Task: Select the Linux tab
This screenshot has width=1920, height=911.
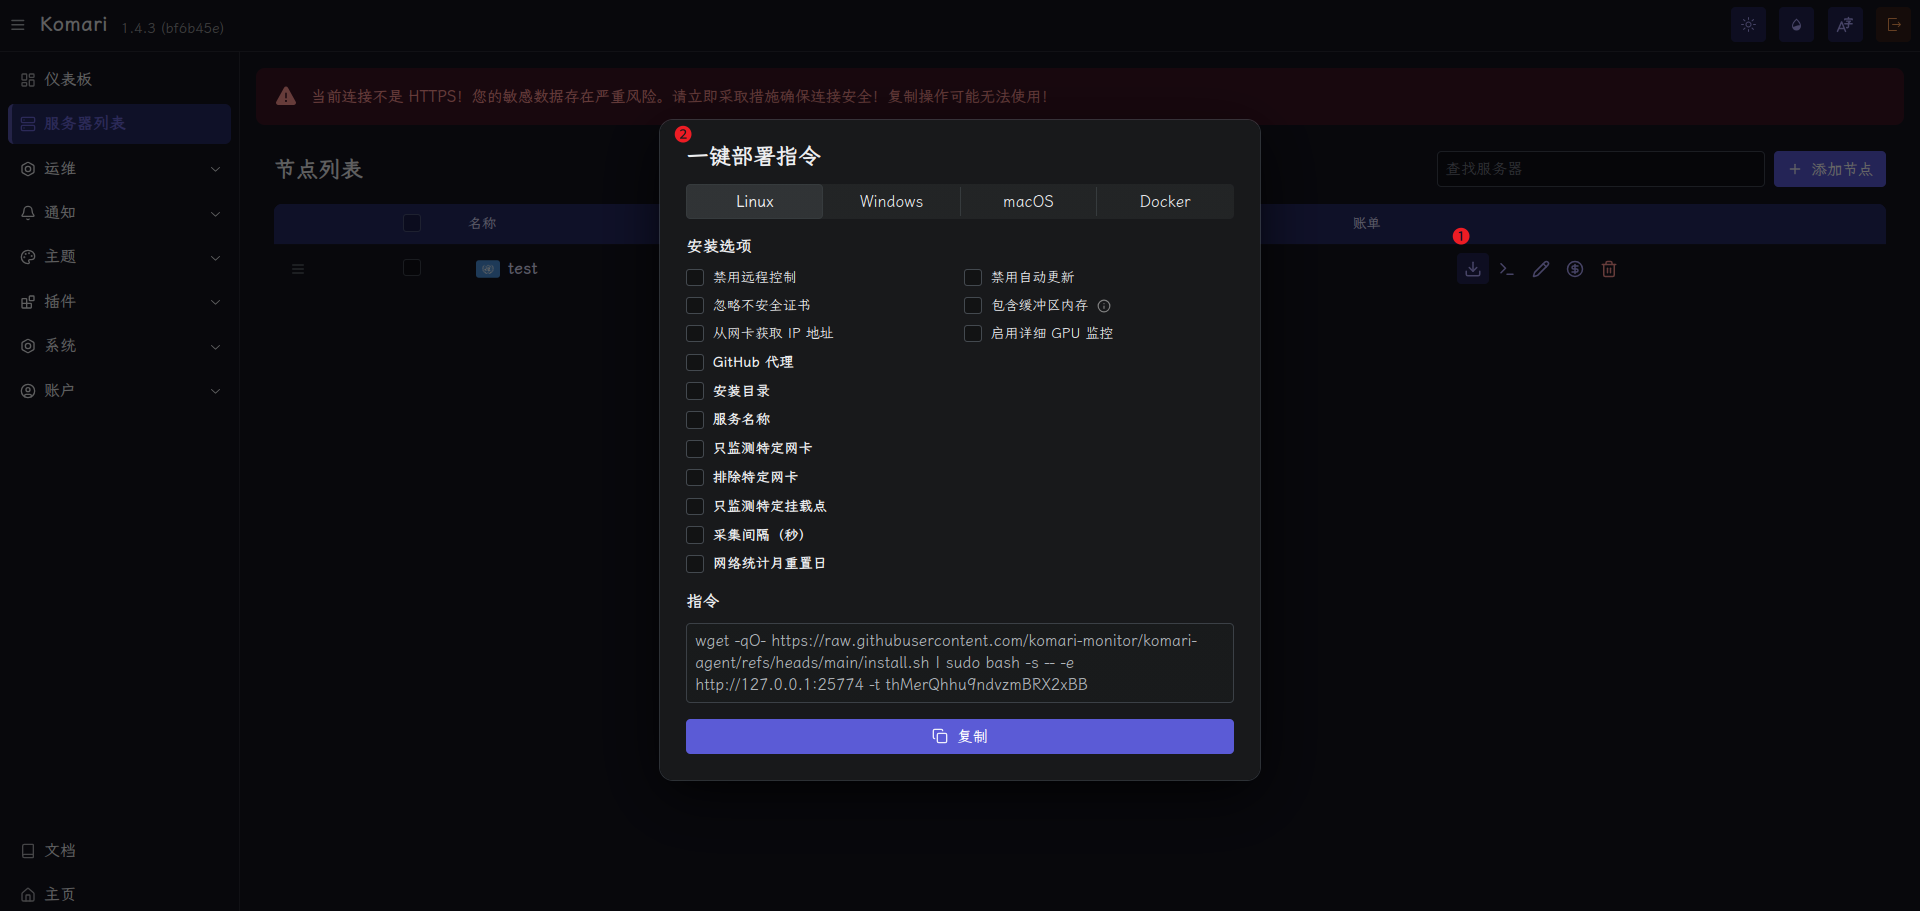Action: [755, 201]
